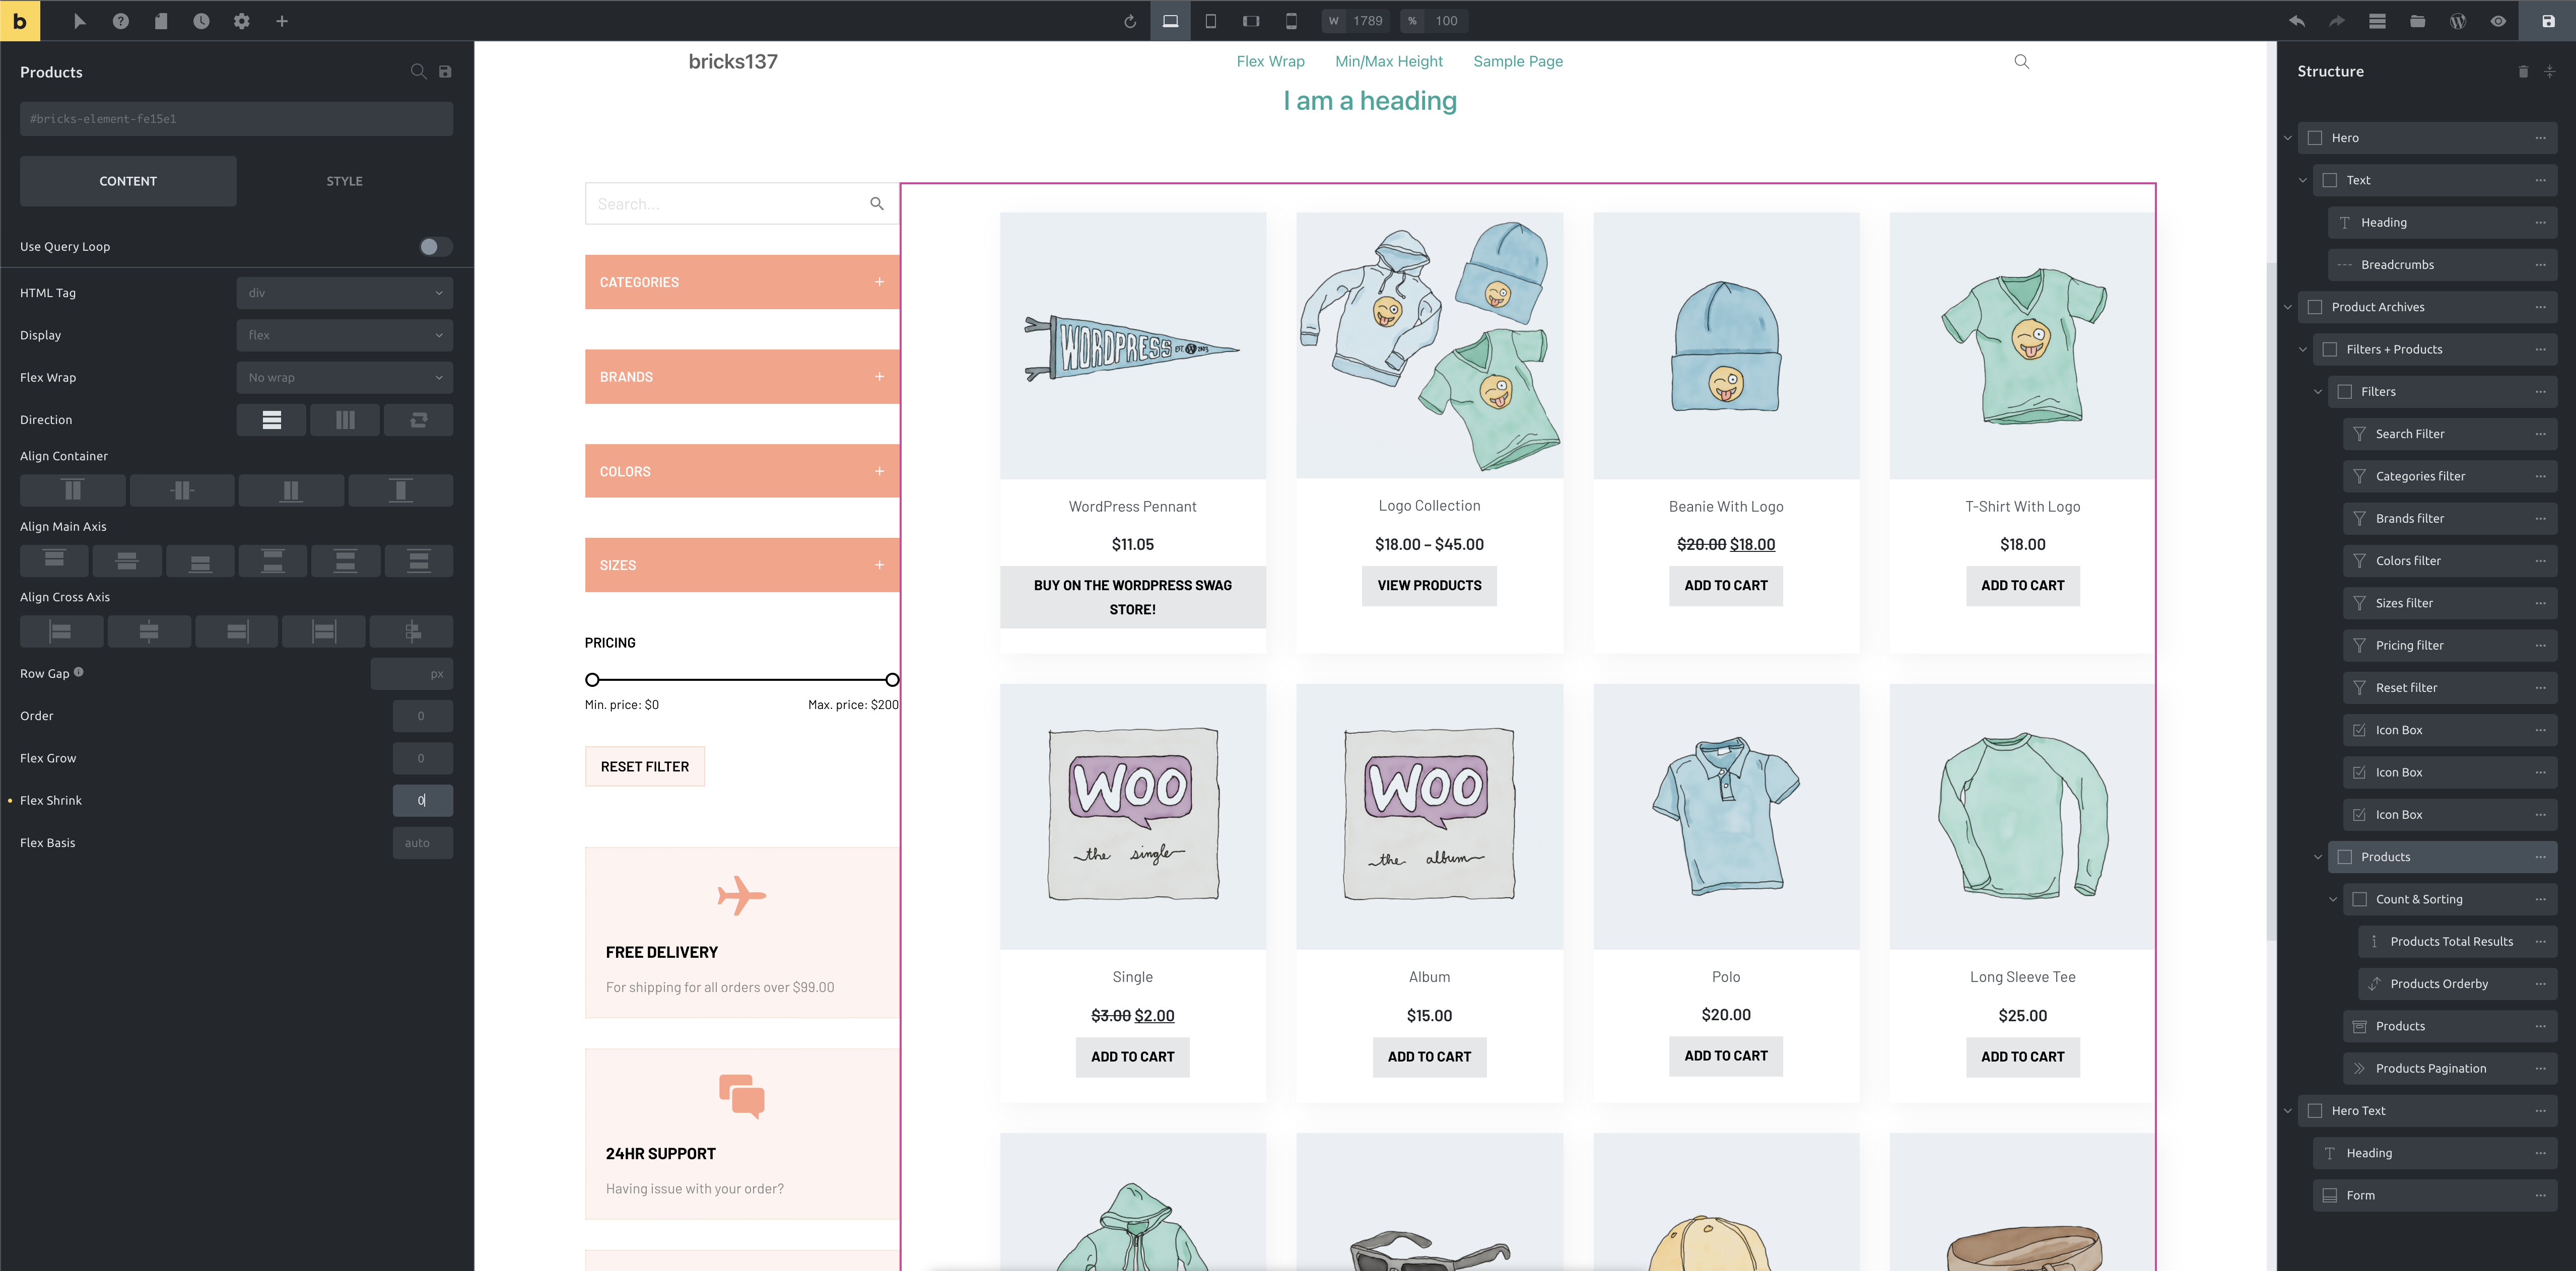Add element with plus icon in toolbar

tap(282, 21)
